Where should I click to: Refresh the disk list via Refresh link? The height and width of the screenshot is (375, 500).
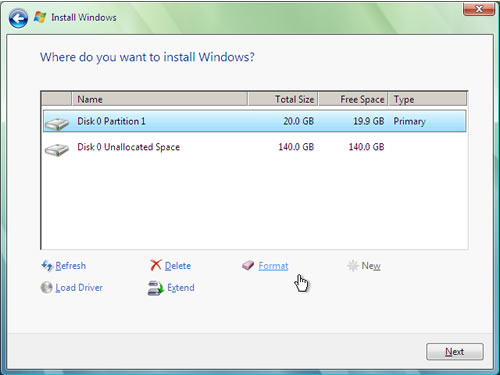pyautogui.click(x=71, y=266)
